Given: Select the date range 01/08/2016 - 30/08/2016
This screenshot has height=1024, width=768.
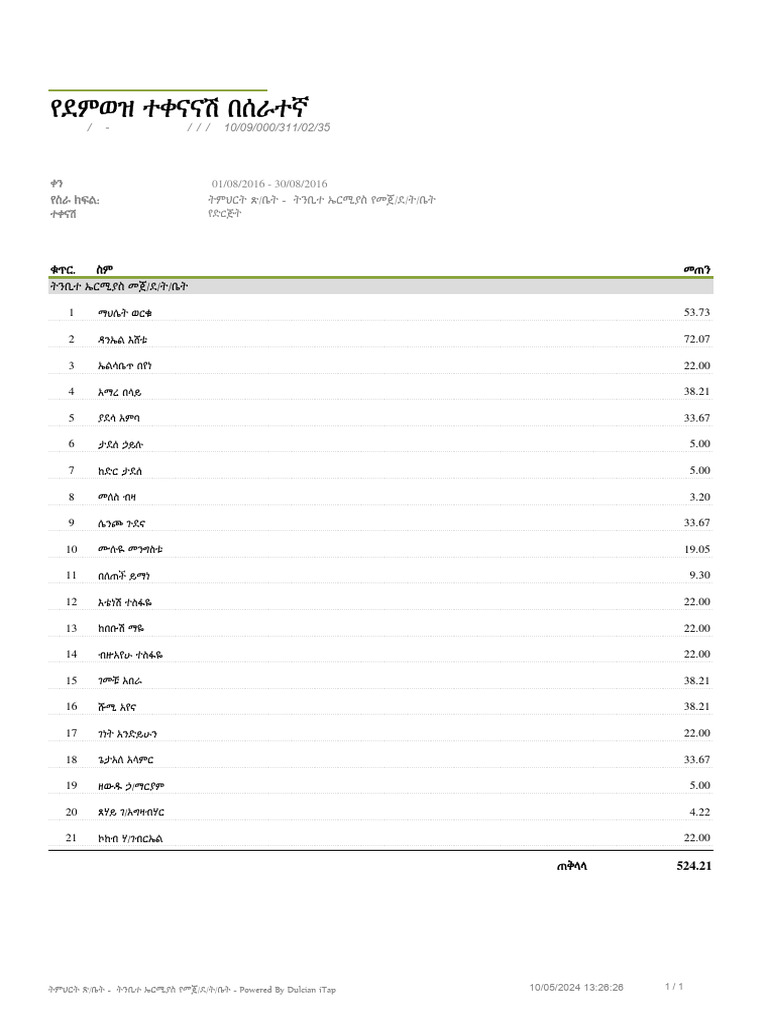Looking at the screenshot, I should click(x=269, y=184).
